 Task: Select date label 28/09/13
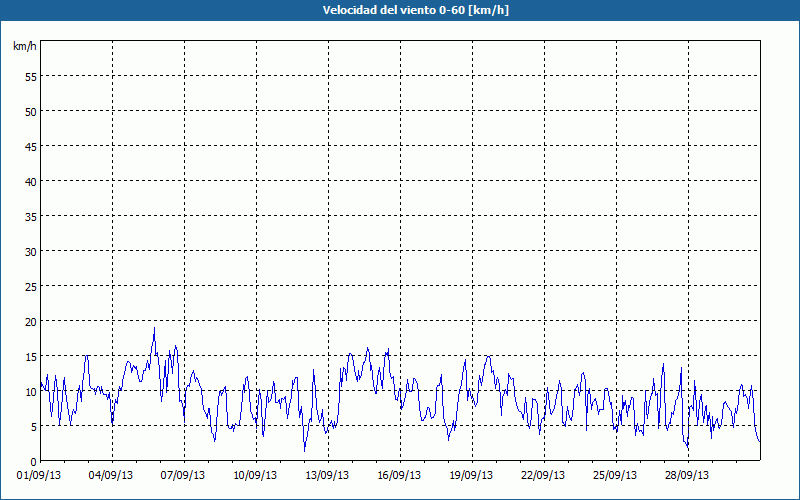(687, 476)
